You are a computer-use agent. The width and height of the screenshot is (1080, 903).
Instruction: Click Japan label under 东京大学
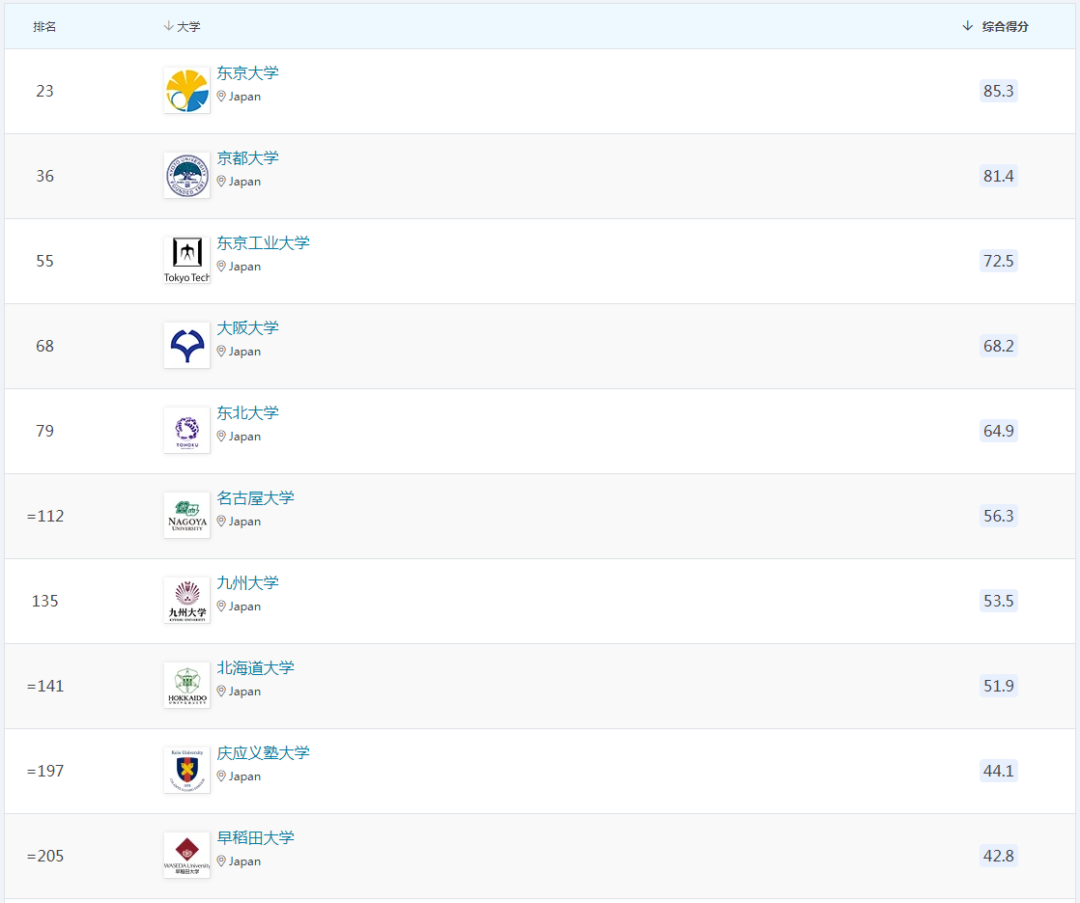[245, 97]
